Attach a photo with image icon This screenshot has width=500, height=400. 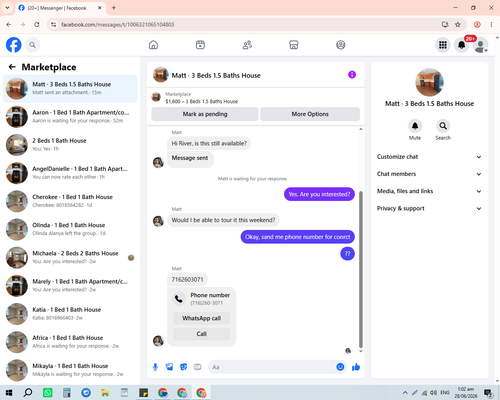click(169, 367)
